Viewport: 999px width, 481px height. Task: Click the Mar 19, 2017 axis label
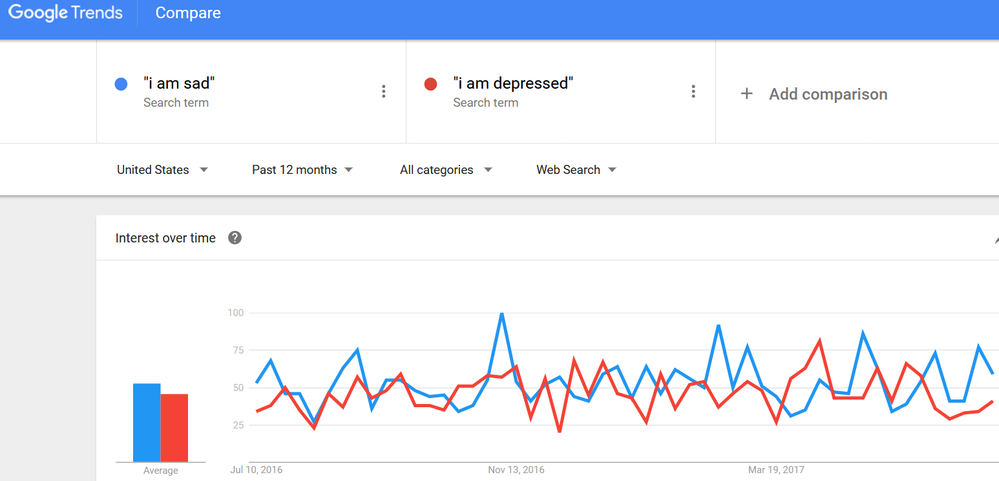click(776, 470)
